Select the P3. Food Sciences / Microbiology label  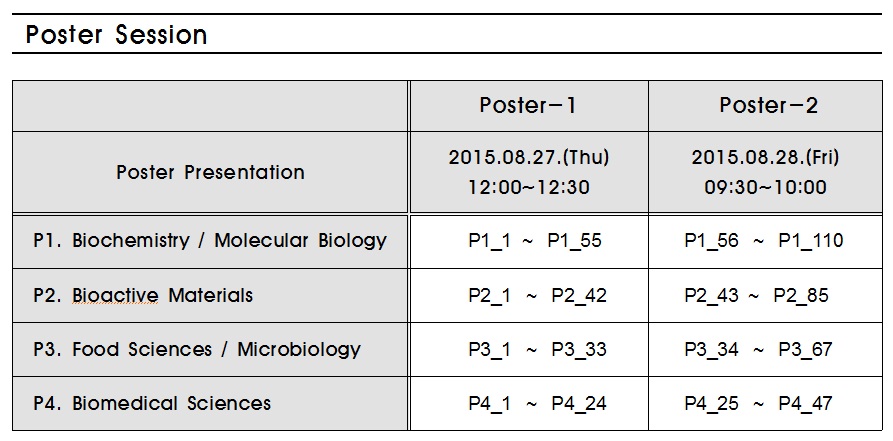pos(196,349)
